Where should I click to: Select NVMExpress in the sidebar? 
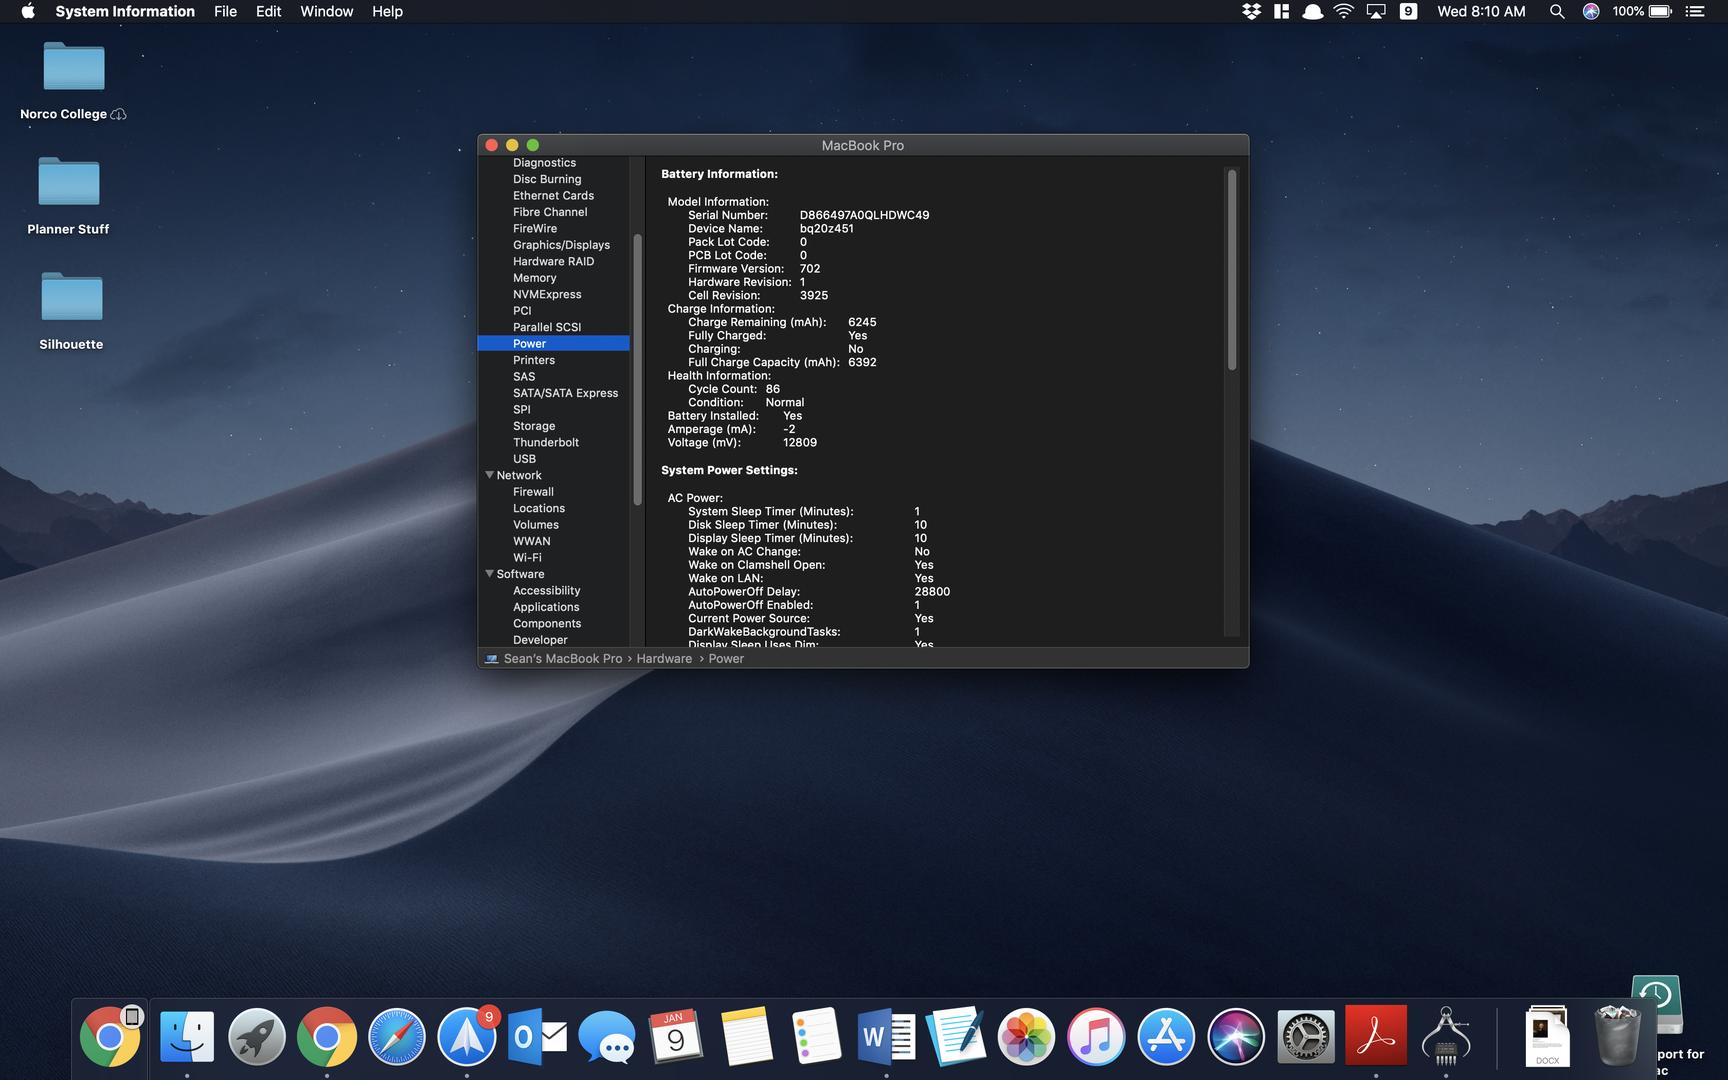(x=547, y=294)
